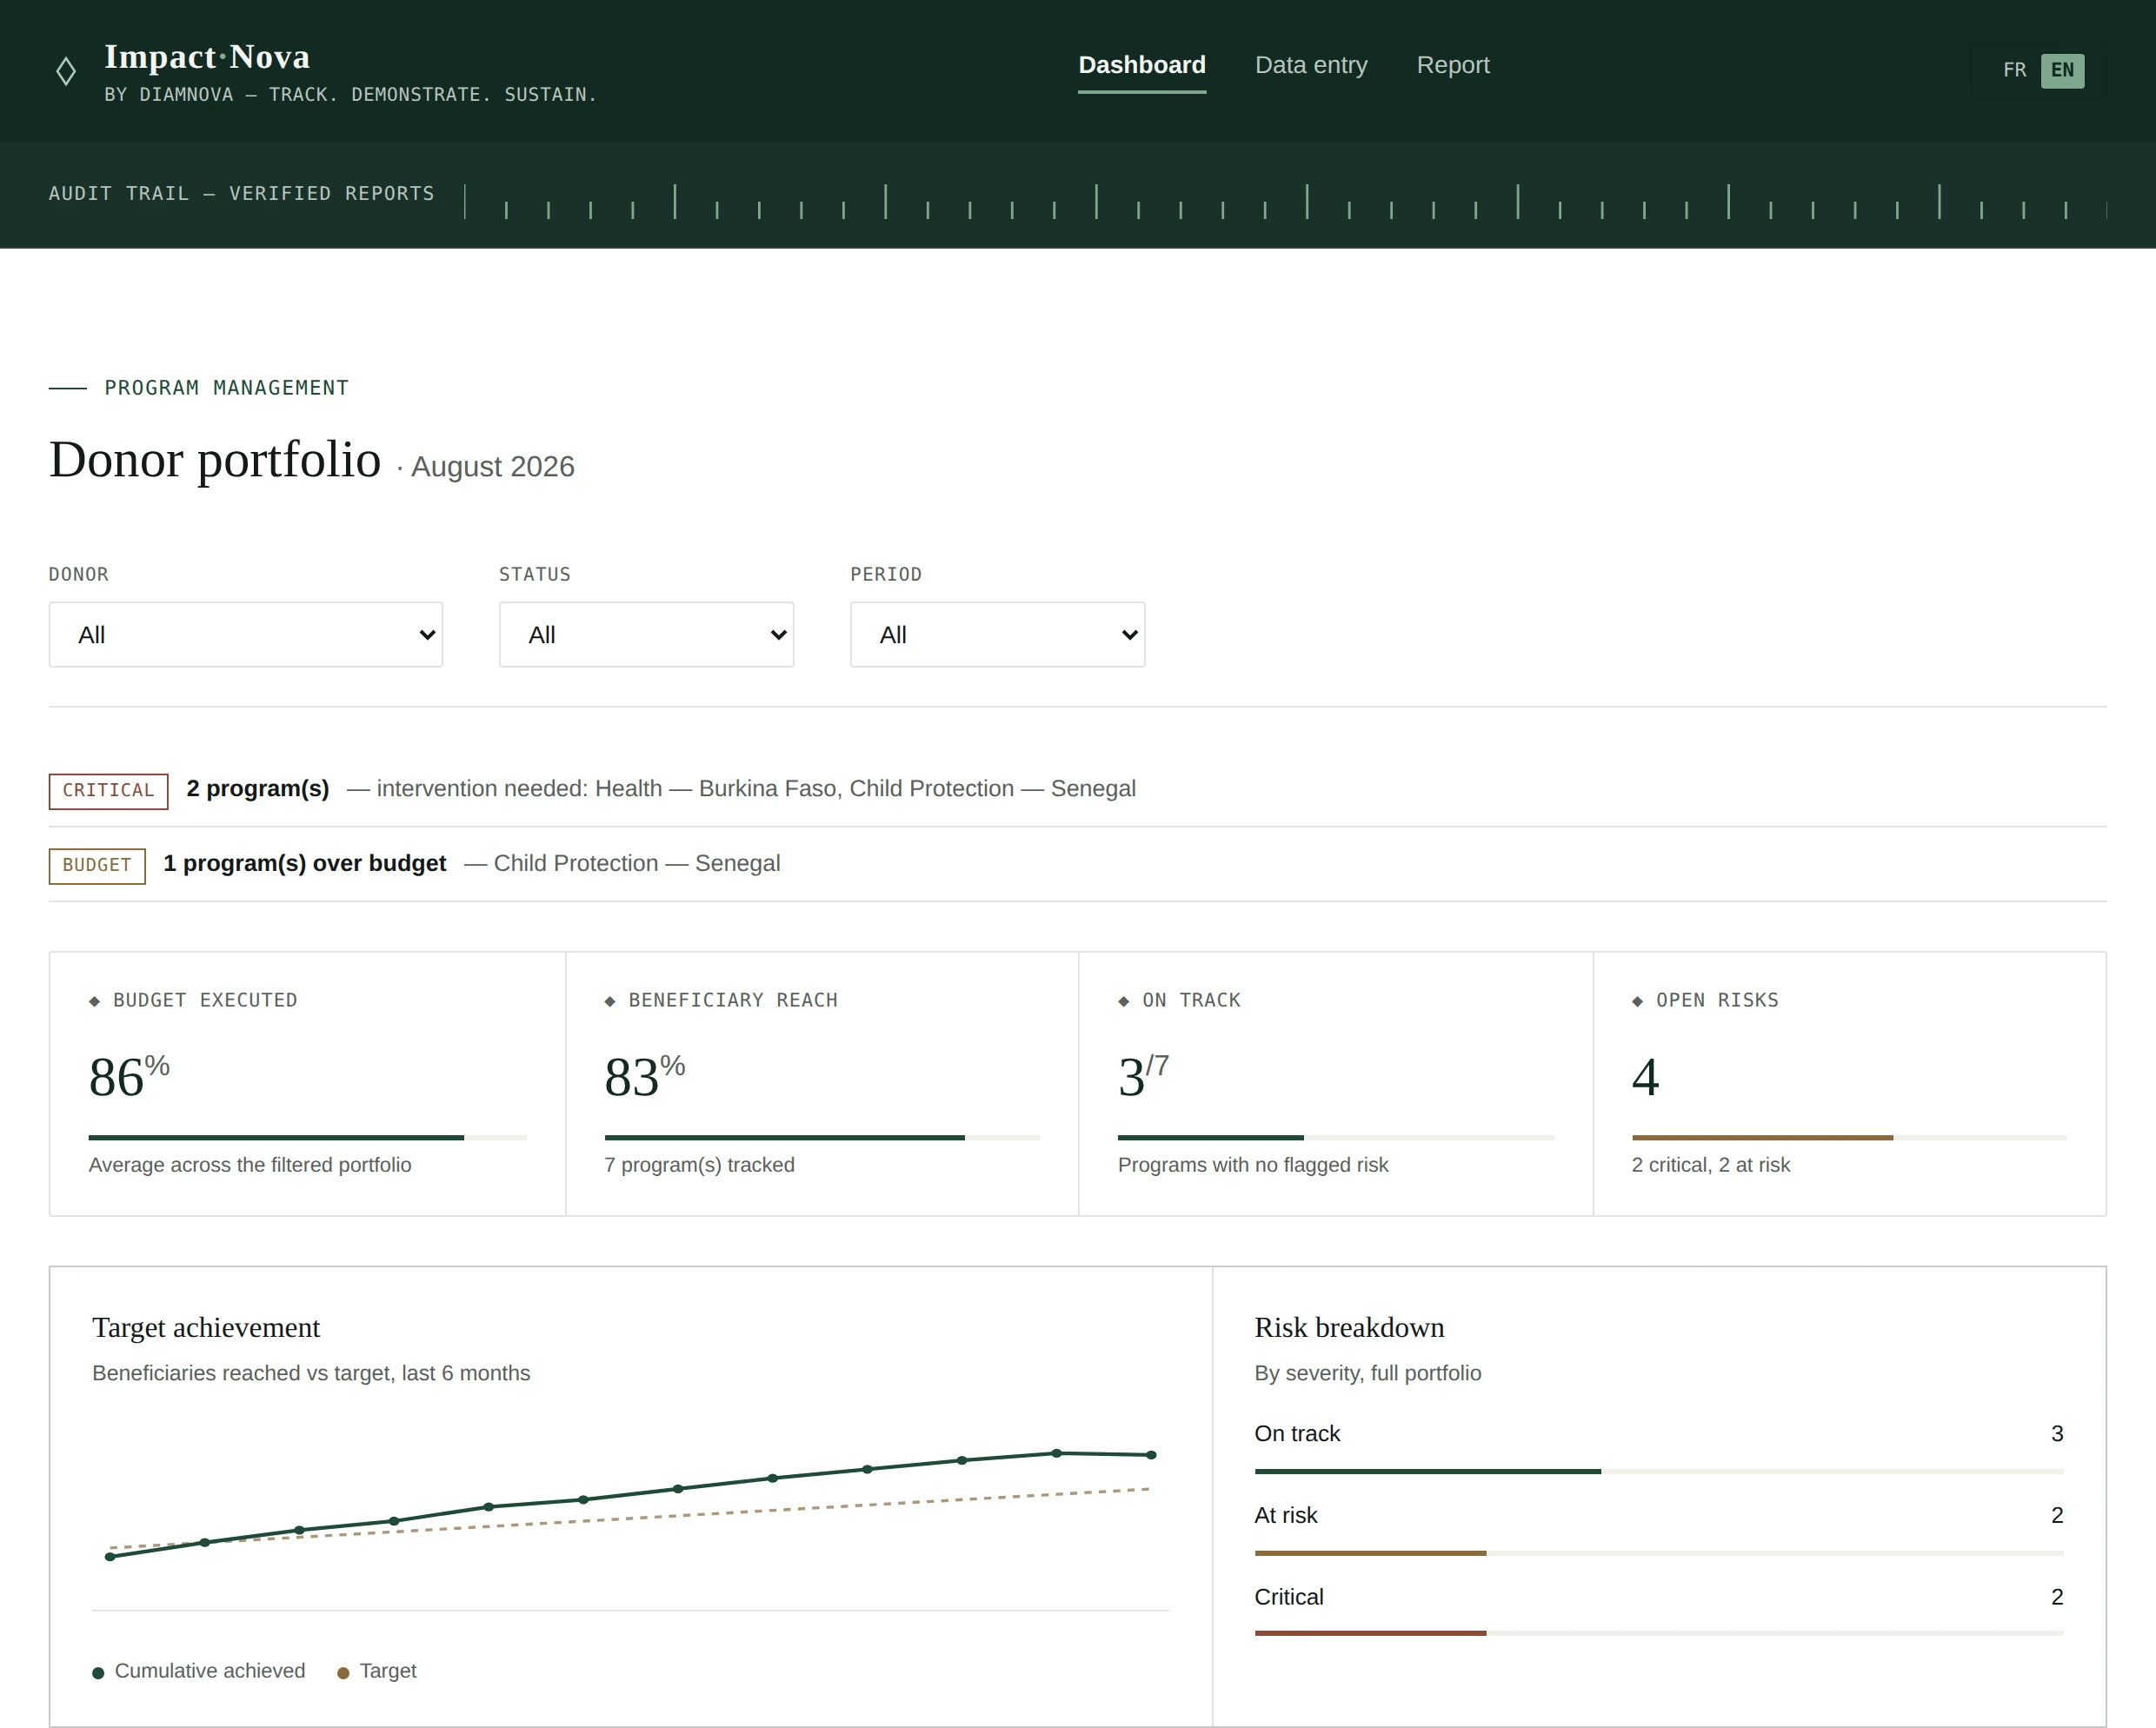Click the On Track KPI progress bar
The height and width of the screenshot is (1728, 2156).
[1336, 1137]
